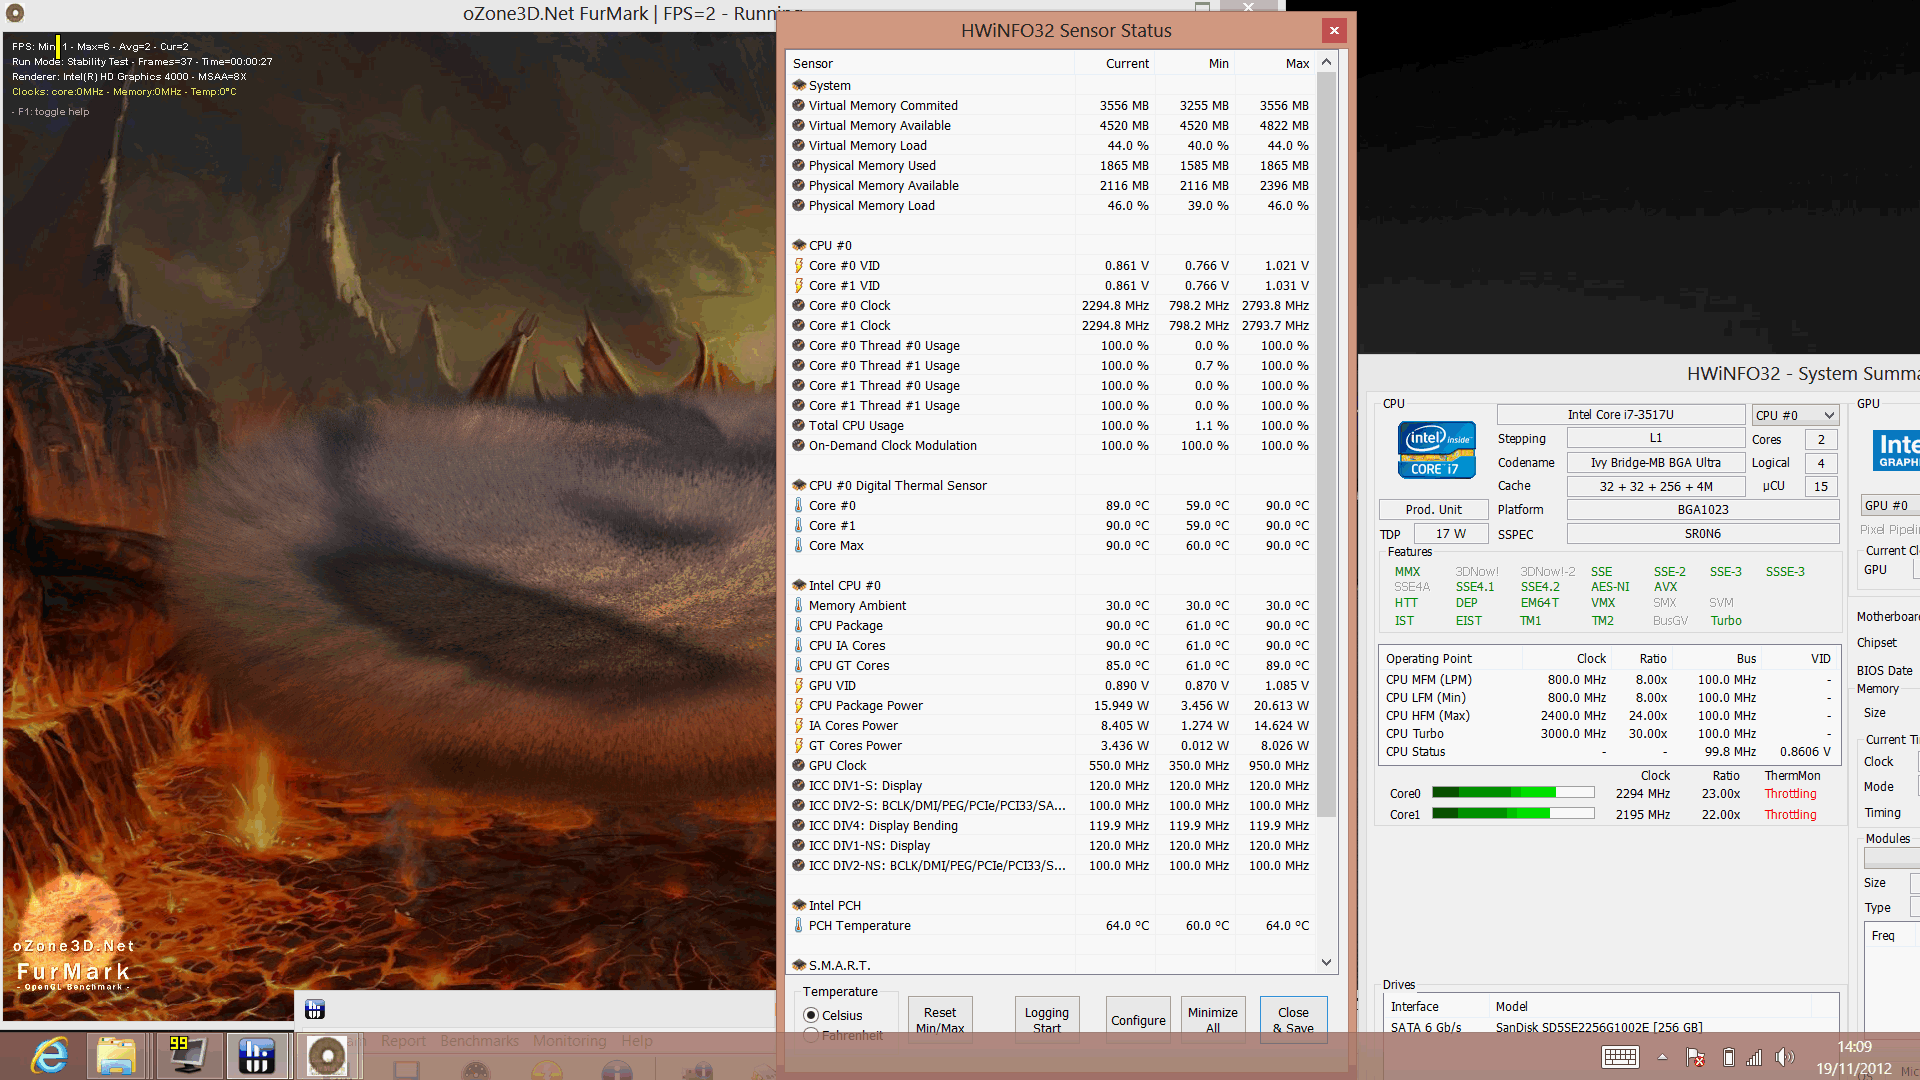Show hidden tray icons arrow
1920x1080 pixels.
(x=1662, y=1057)
